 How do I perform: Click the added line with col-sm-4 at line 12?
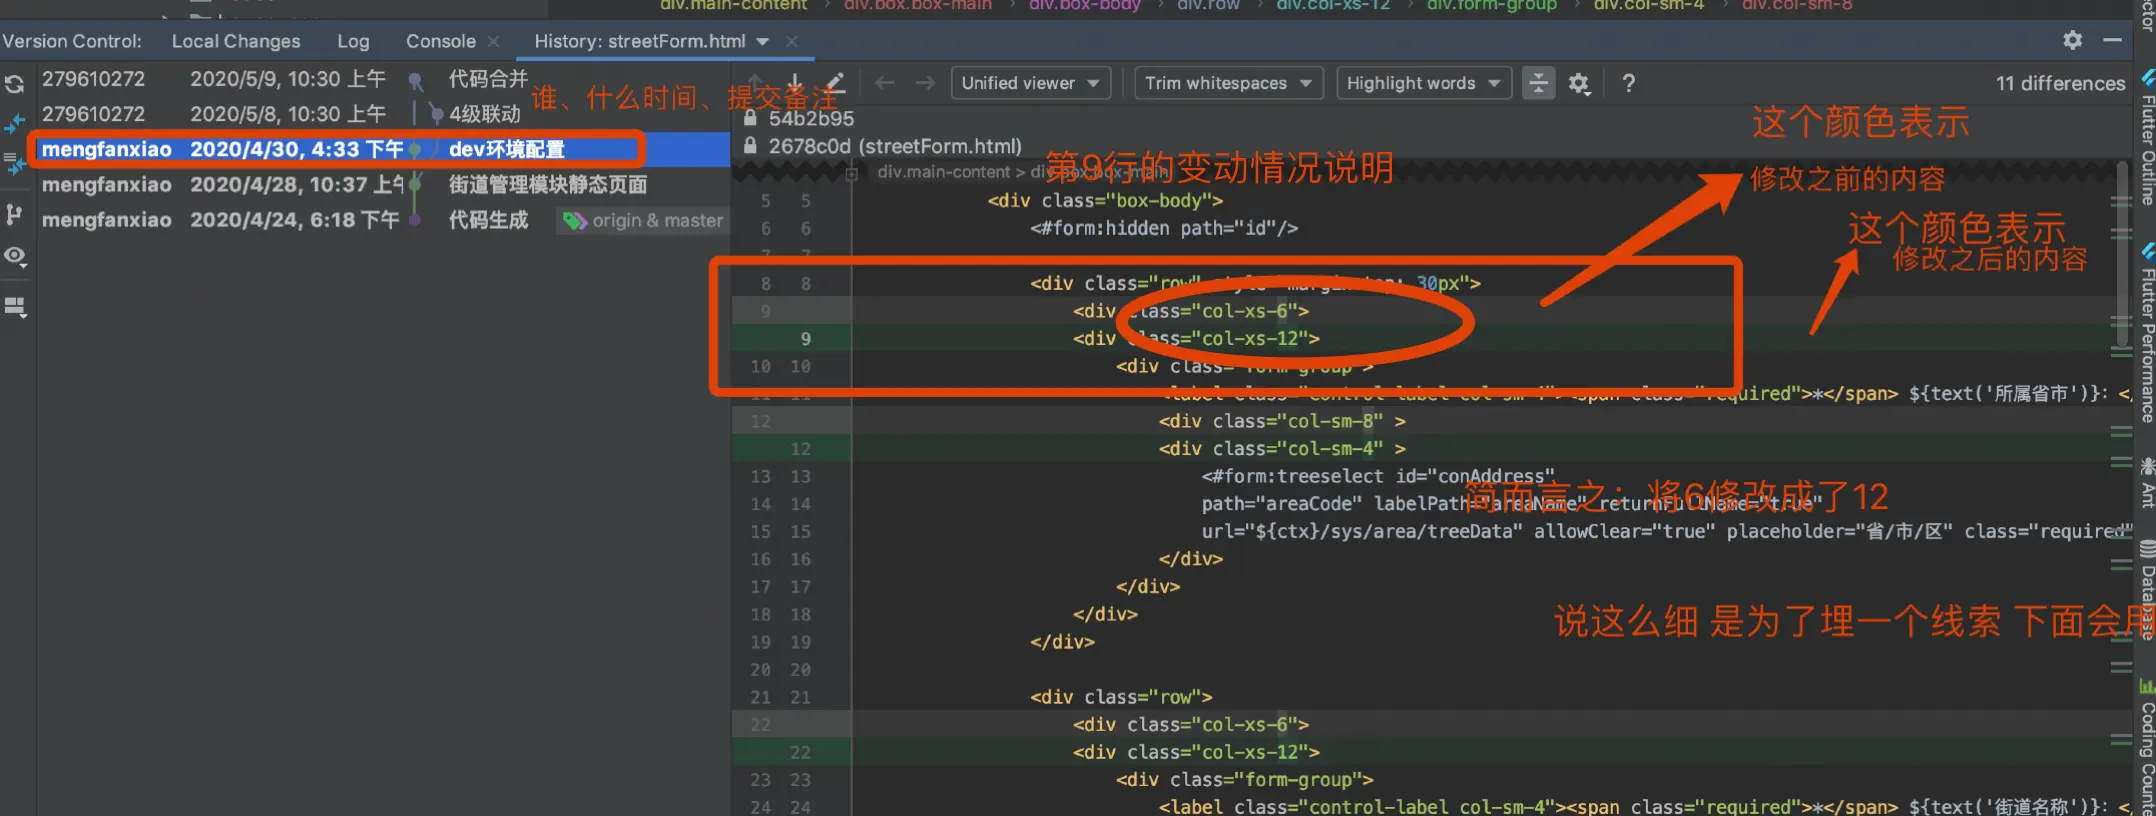(x=1283, y=449)
